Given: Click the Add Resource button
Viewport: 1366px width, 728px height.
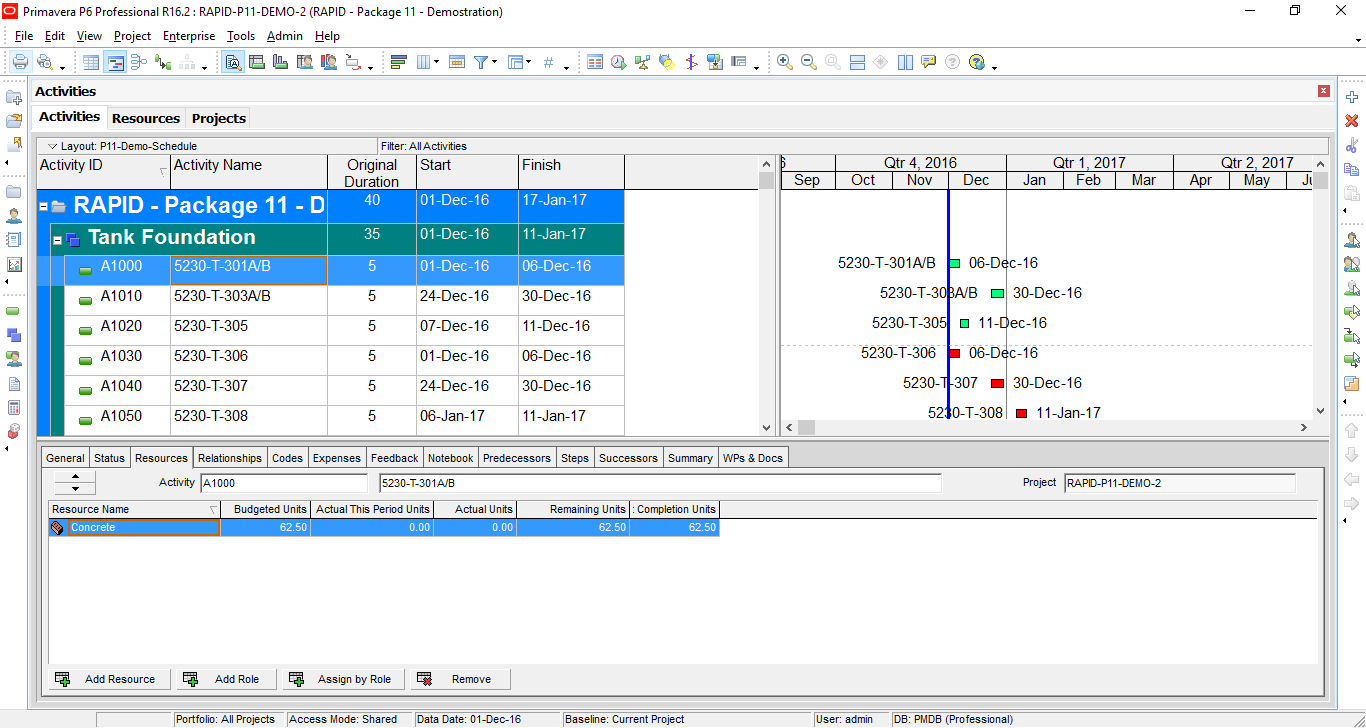Looking at the screenshot, I should click(108, 678).
